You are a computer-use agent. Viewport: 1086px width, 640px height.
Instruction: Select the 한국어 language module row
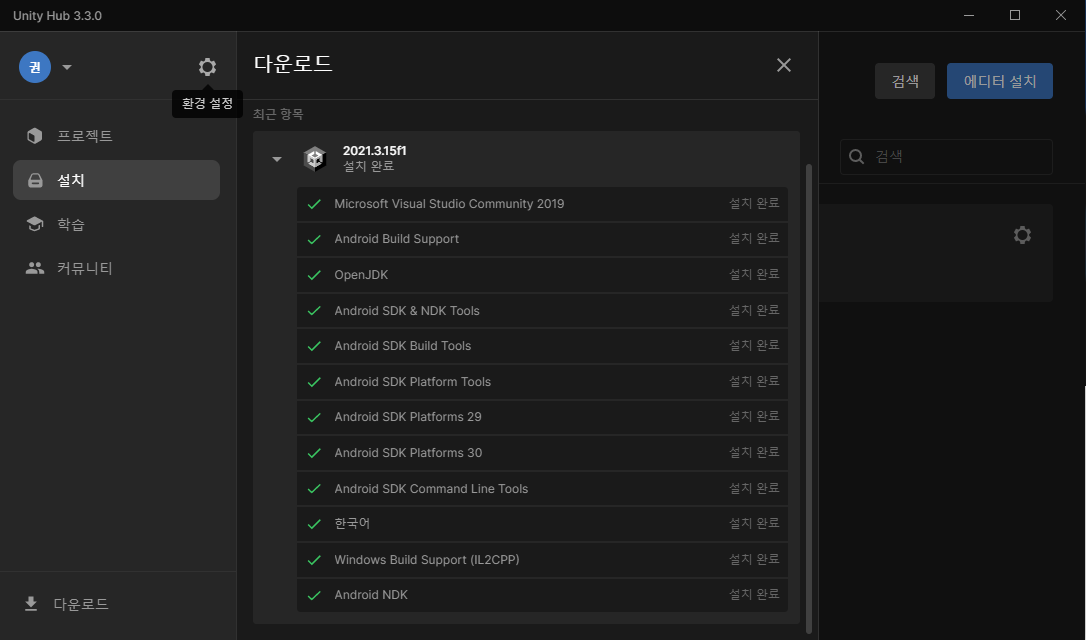pyautogui.click(x=542, y=524)
